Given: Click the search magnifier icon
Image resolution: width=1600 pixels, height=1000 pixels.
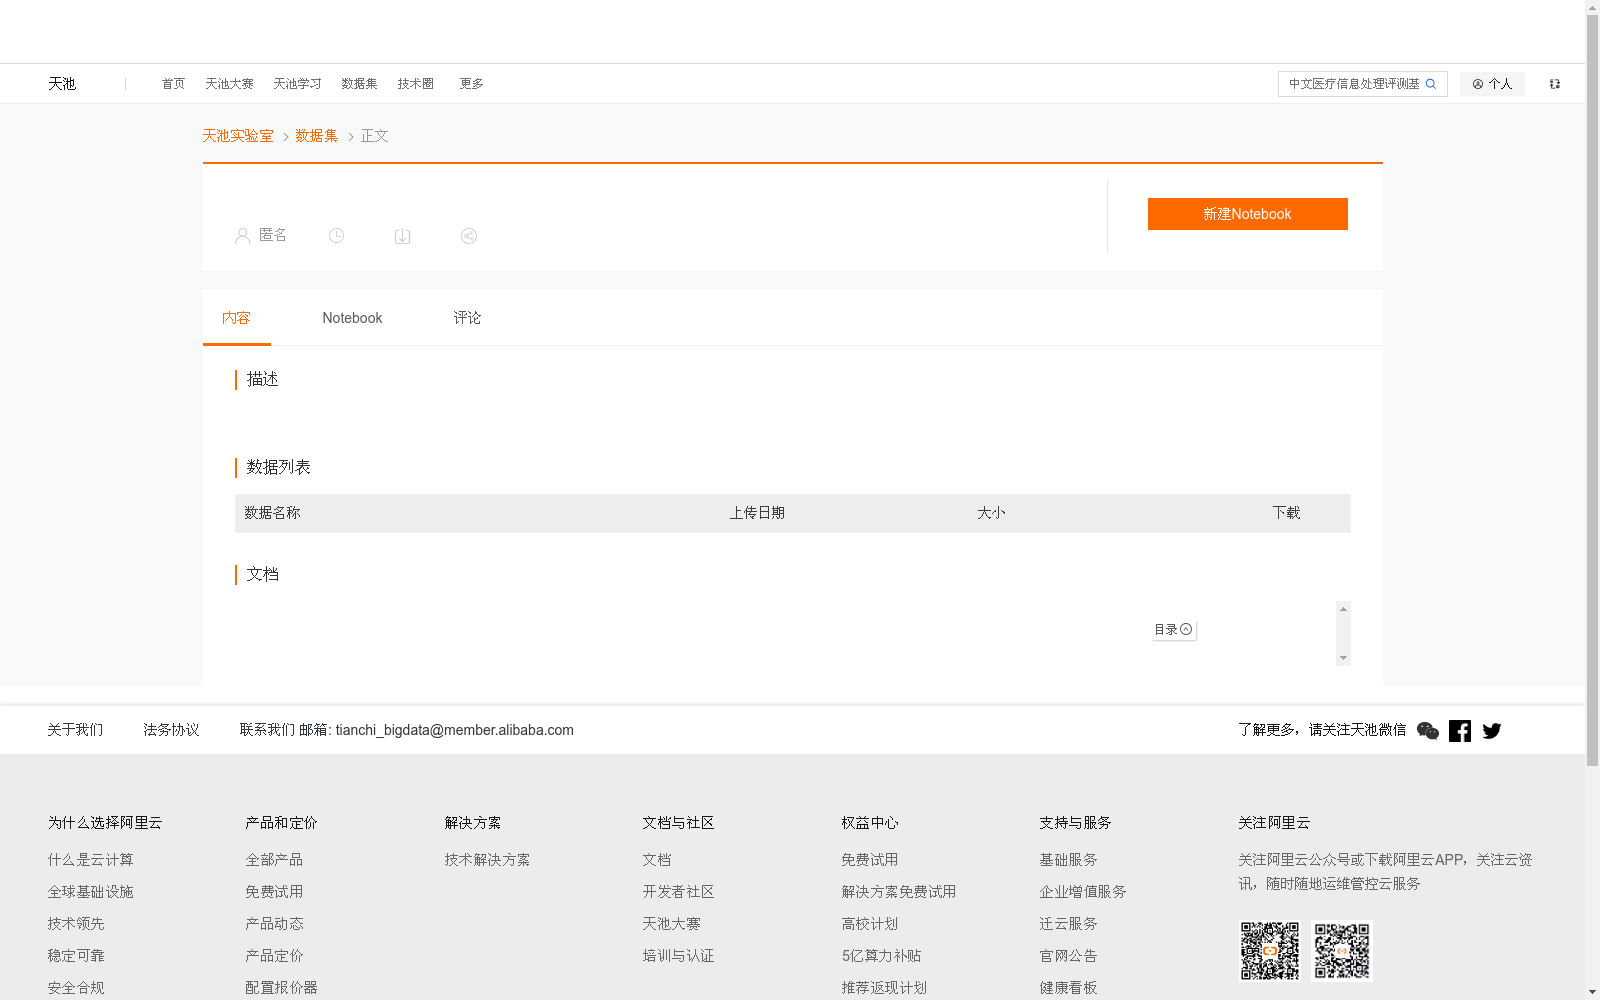Looking at the screenshot, I should click(1431, 84).
